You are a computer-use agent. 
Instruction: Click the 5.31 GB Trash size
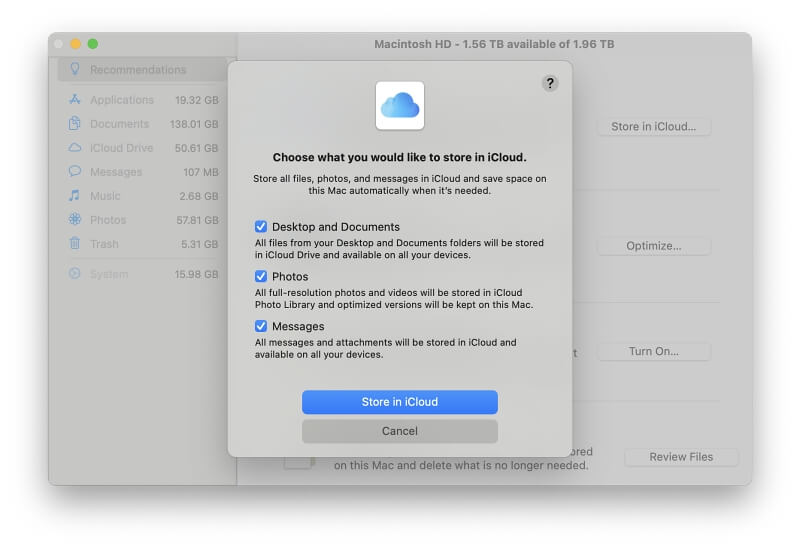199,244
